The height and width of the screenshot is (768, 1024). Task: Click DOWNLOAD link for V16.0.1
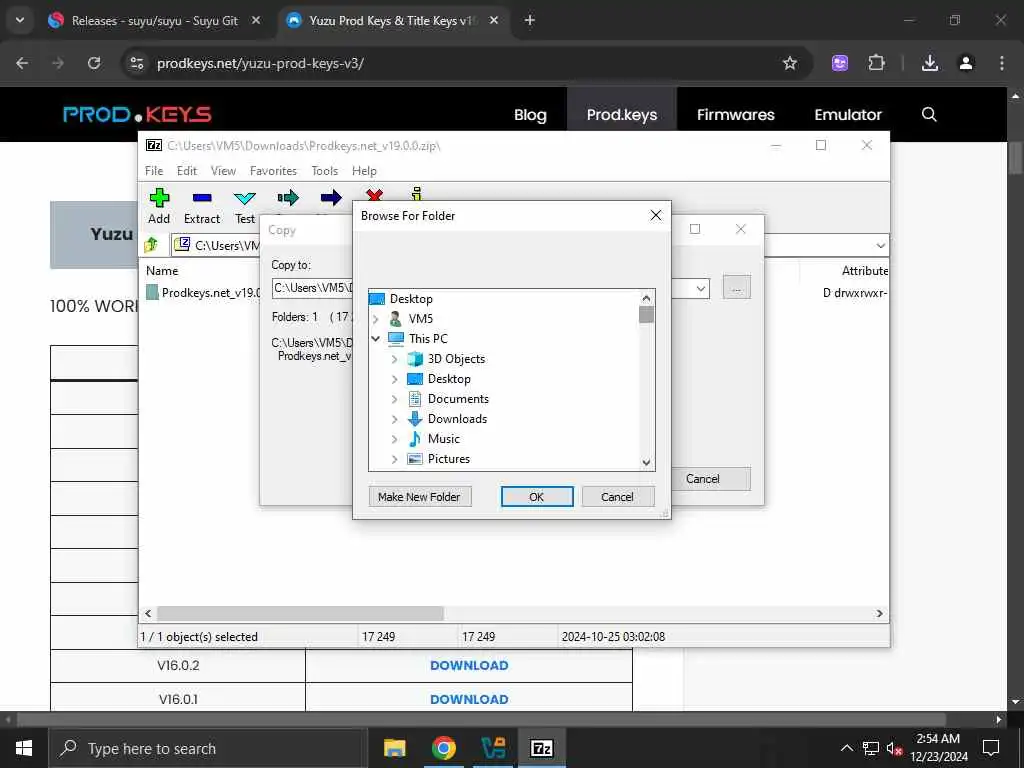469,699
